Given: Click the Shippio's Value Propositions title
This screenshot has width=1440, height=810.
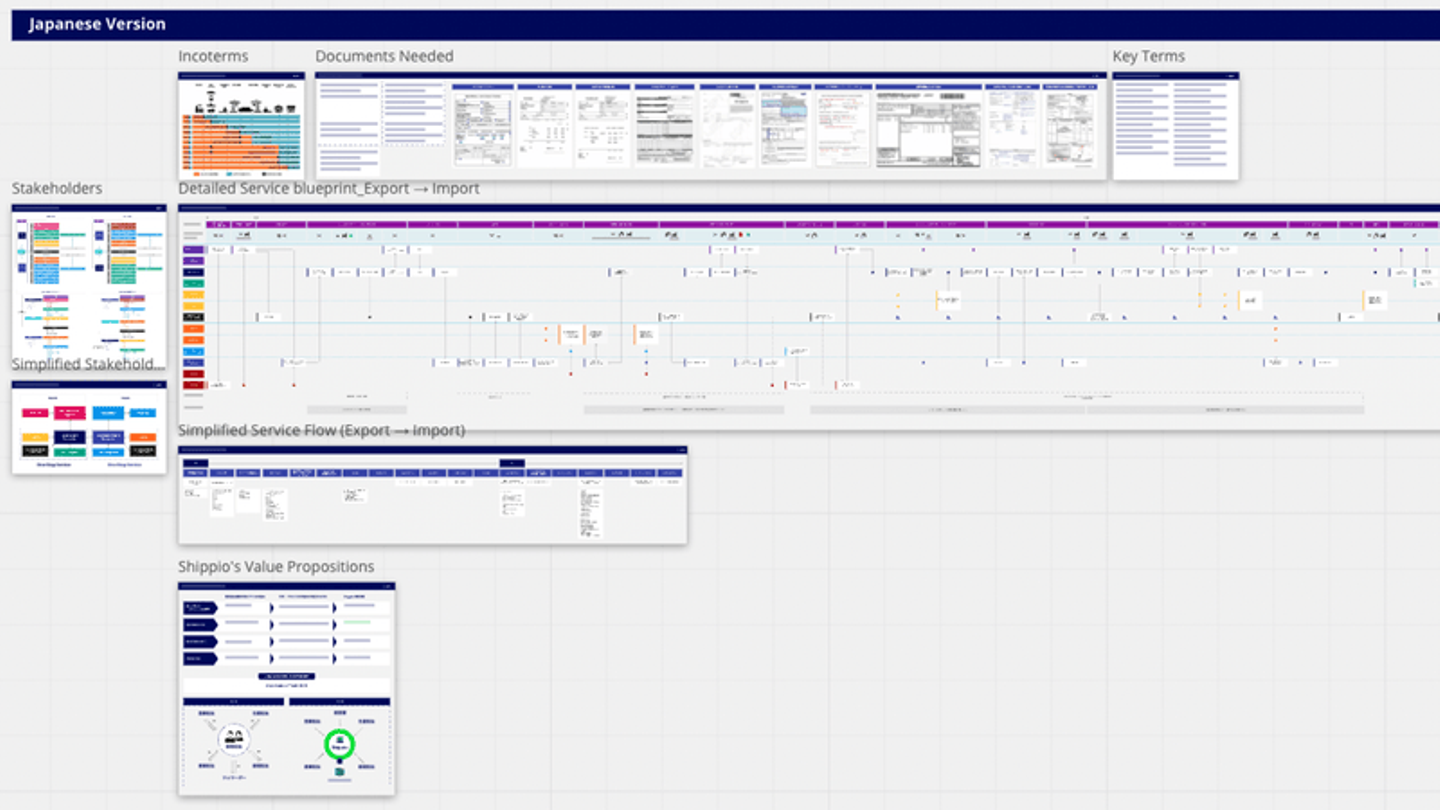Looking at the screenshot, I should point(276,567).
